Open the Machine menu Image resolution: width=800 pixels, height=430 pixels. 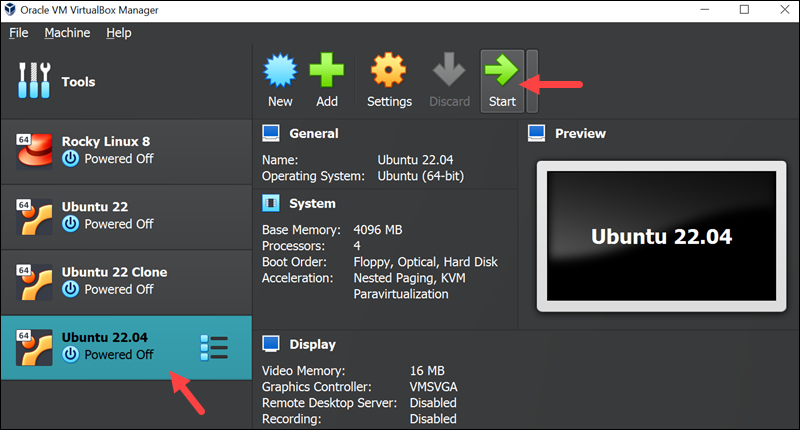(67, 33)
